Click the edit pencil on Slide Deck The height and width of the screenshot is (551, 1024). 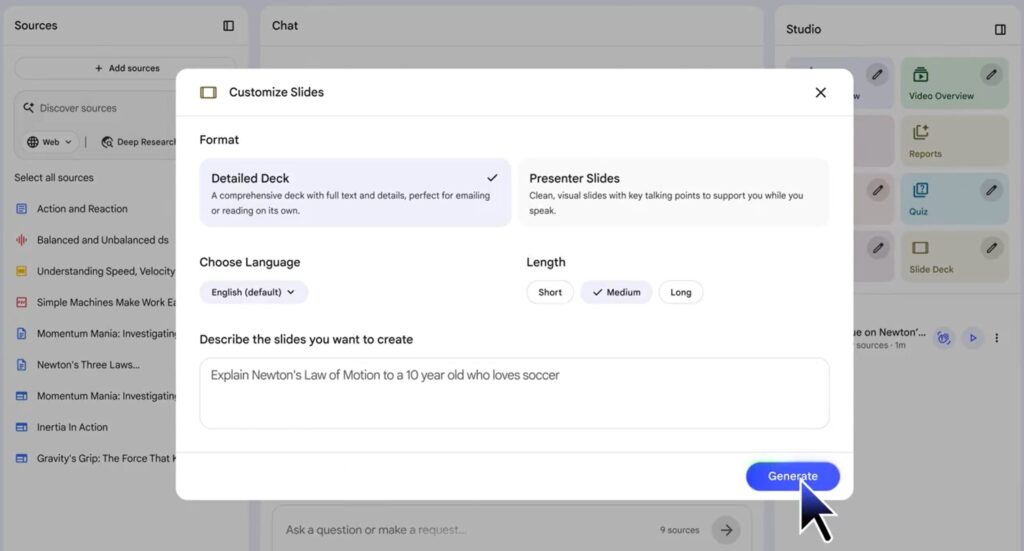[990, 247]
